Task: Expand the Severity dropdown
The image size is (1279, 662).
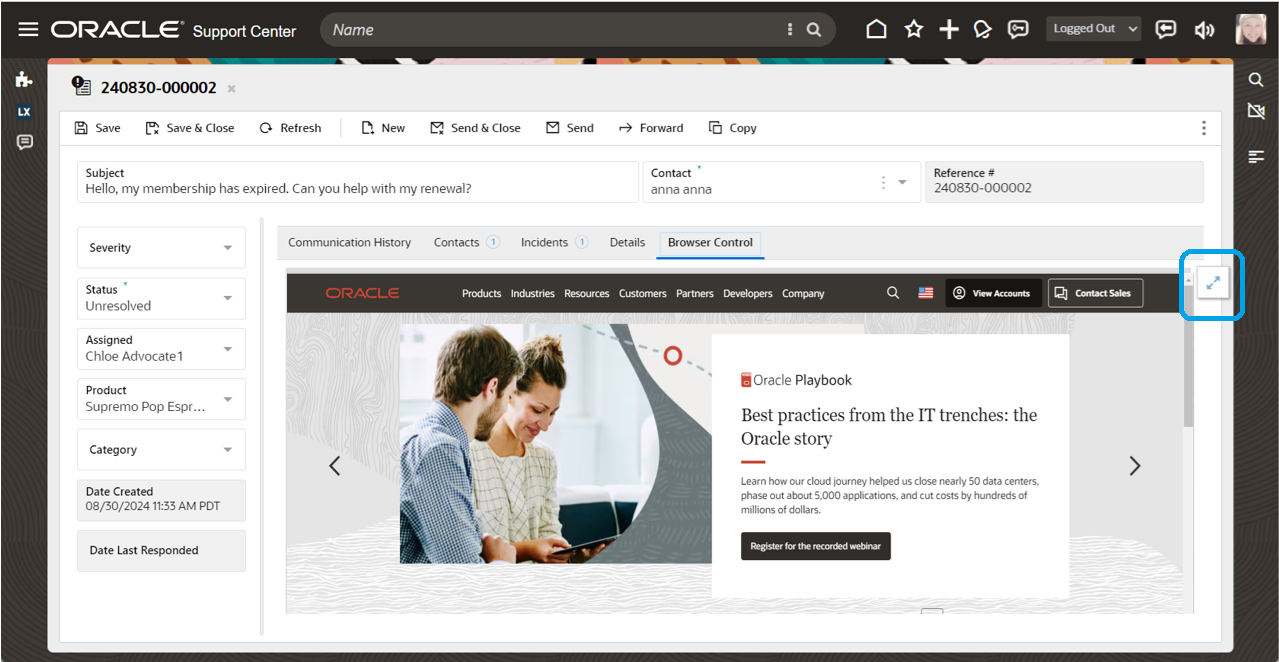Action: coord(162,248)
